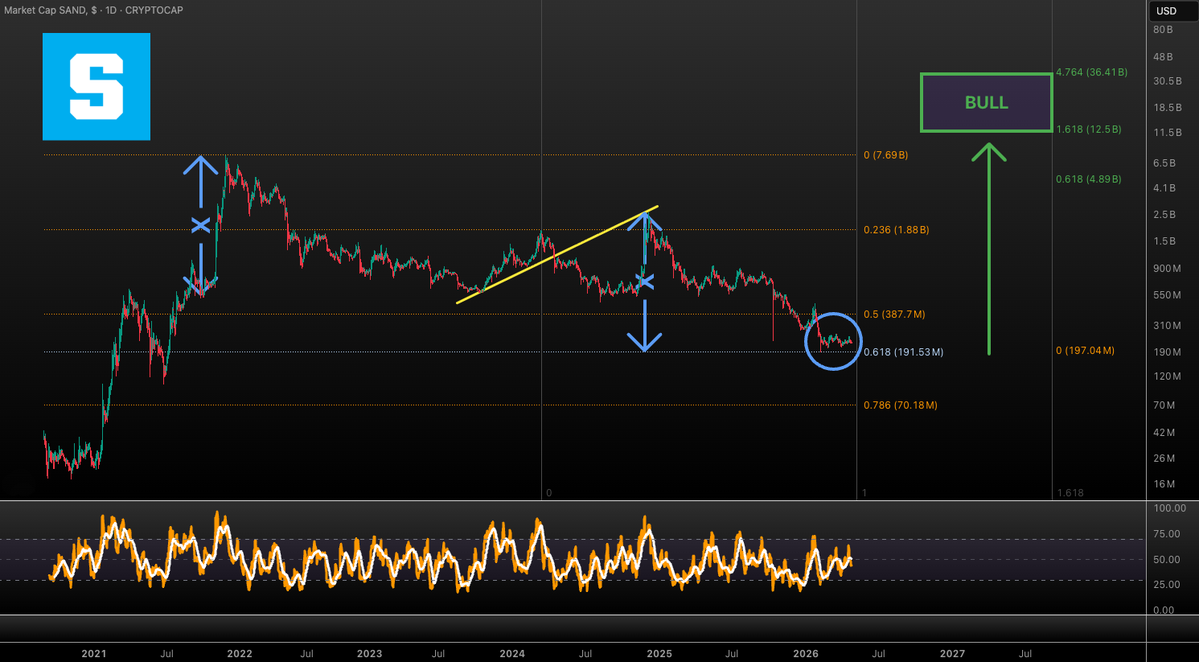Click the 2026 label on time axis
The height and width of the screenshot is (662, 1199).
coord(806,654)
